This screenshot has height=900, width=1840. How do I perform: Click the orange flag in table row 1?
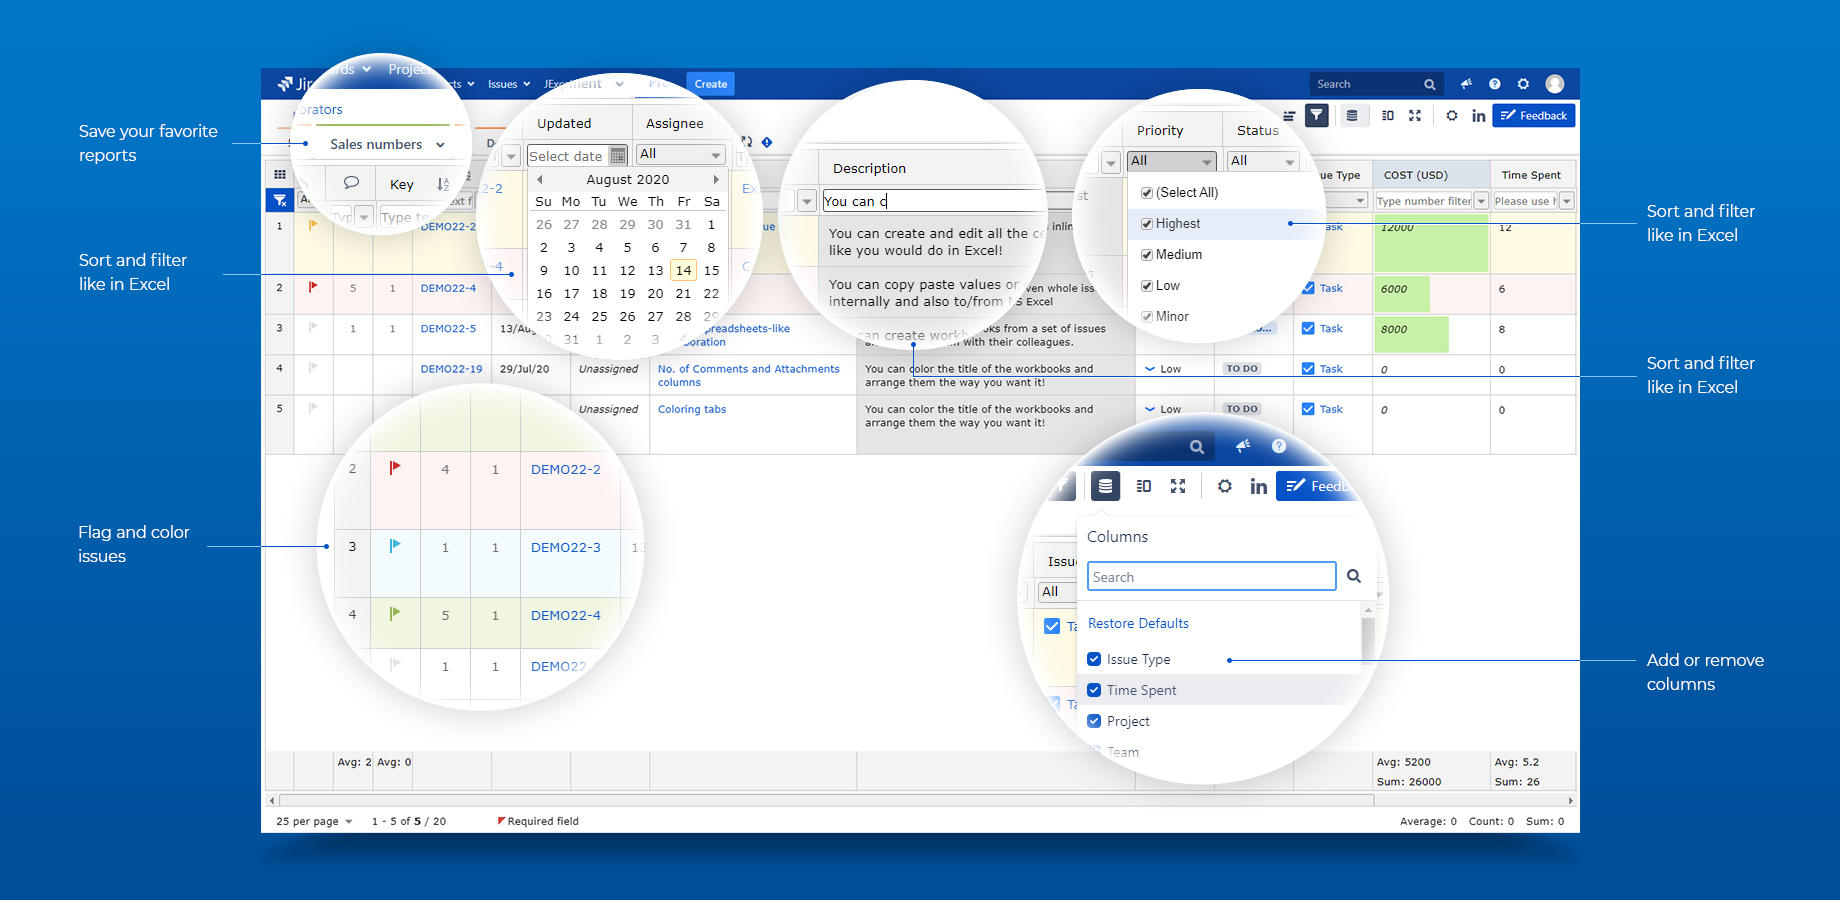tap(313, 226)
